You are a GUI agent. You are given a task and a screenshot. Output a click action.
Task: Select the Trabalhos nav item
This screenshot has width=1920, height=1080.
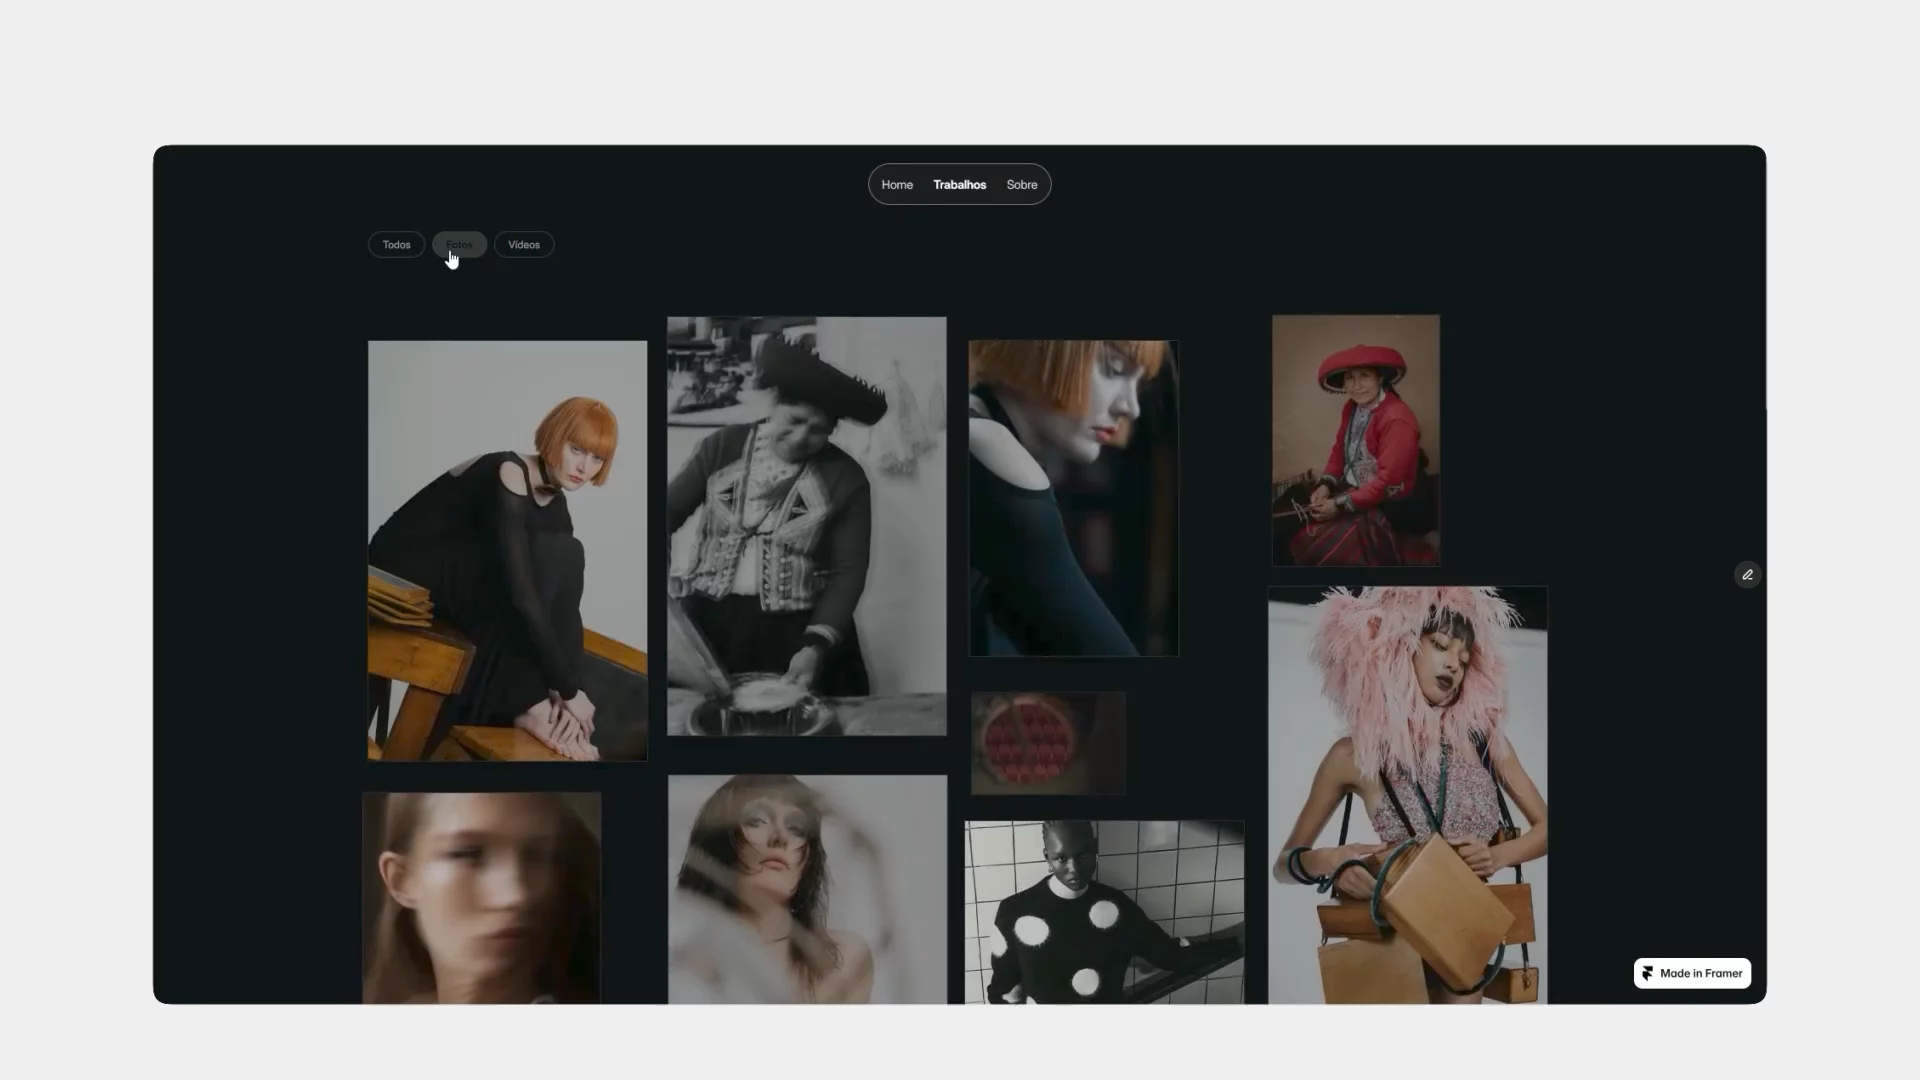pos(959,185)
